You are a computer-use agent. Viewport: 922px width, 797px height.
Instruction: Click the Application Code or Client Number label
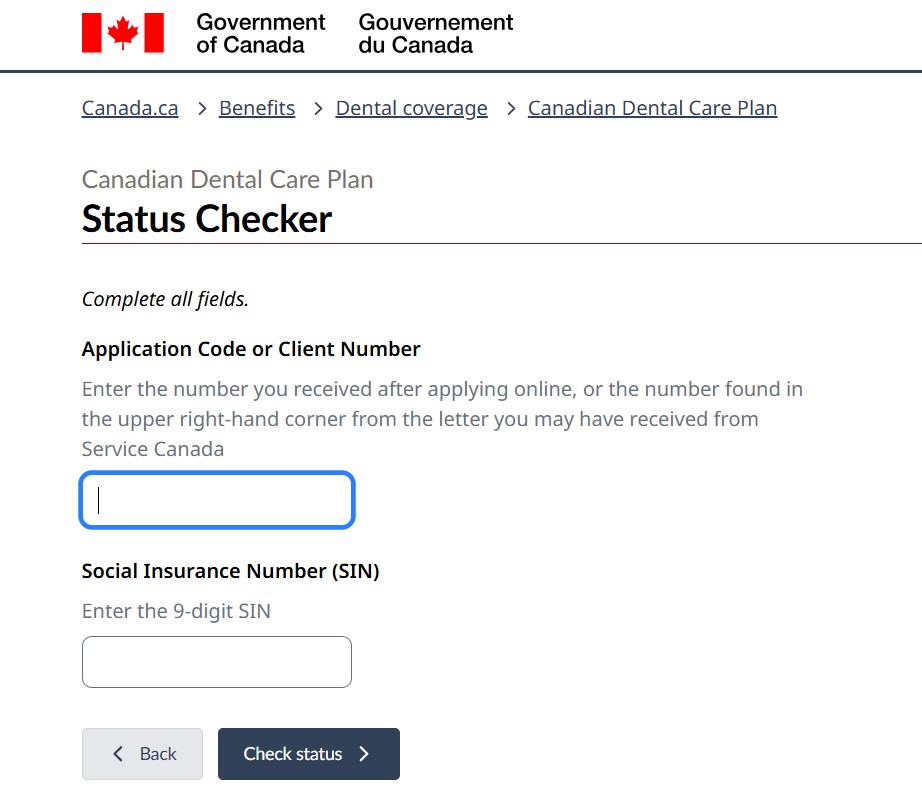tap(251, 349)
